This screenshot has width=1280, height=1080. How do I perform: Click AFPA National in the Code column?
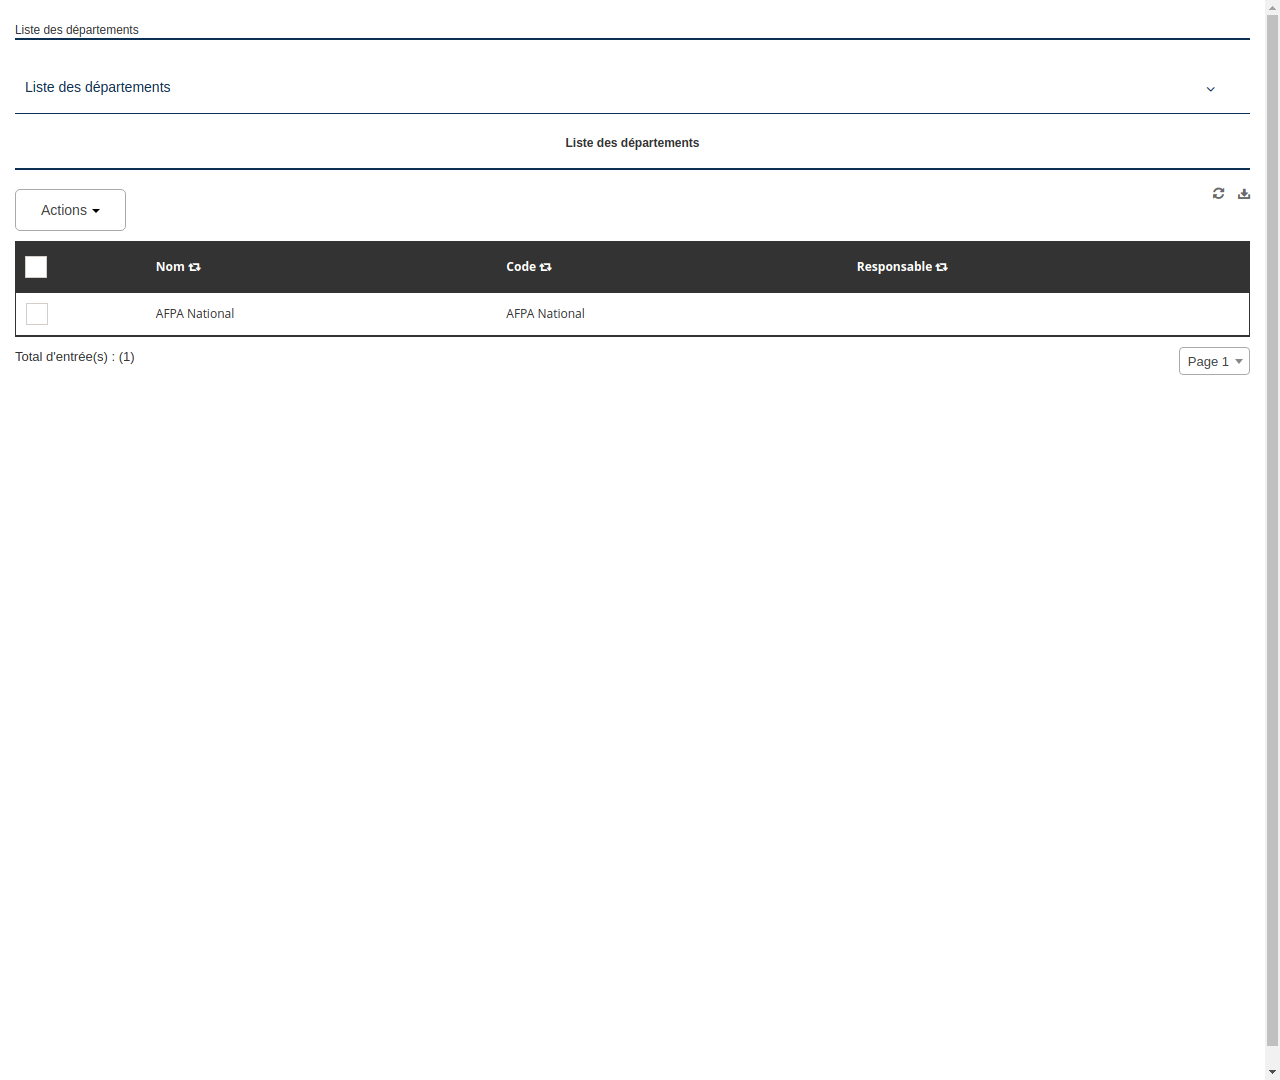click(545, 313)
